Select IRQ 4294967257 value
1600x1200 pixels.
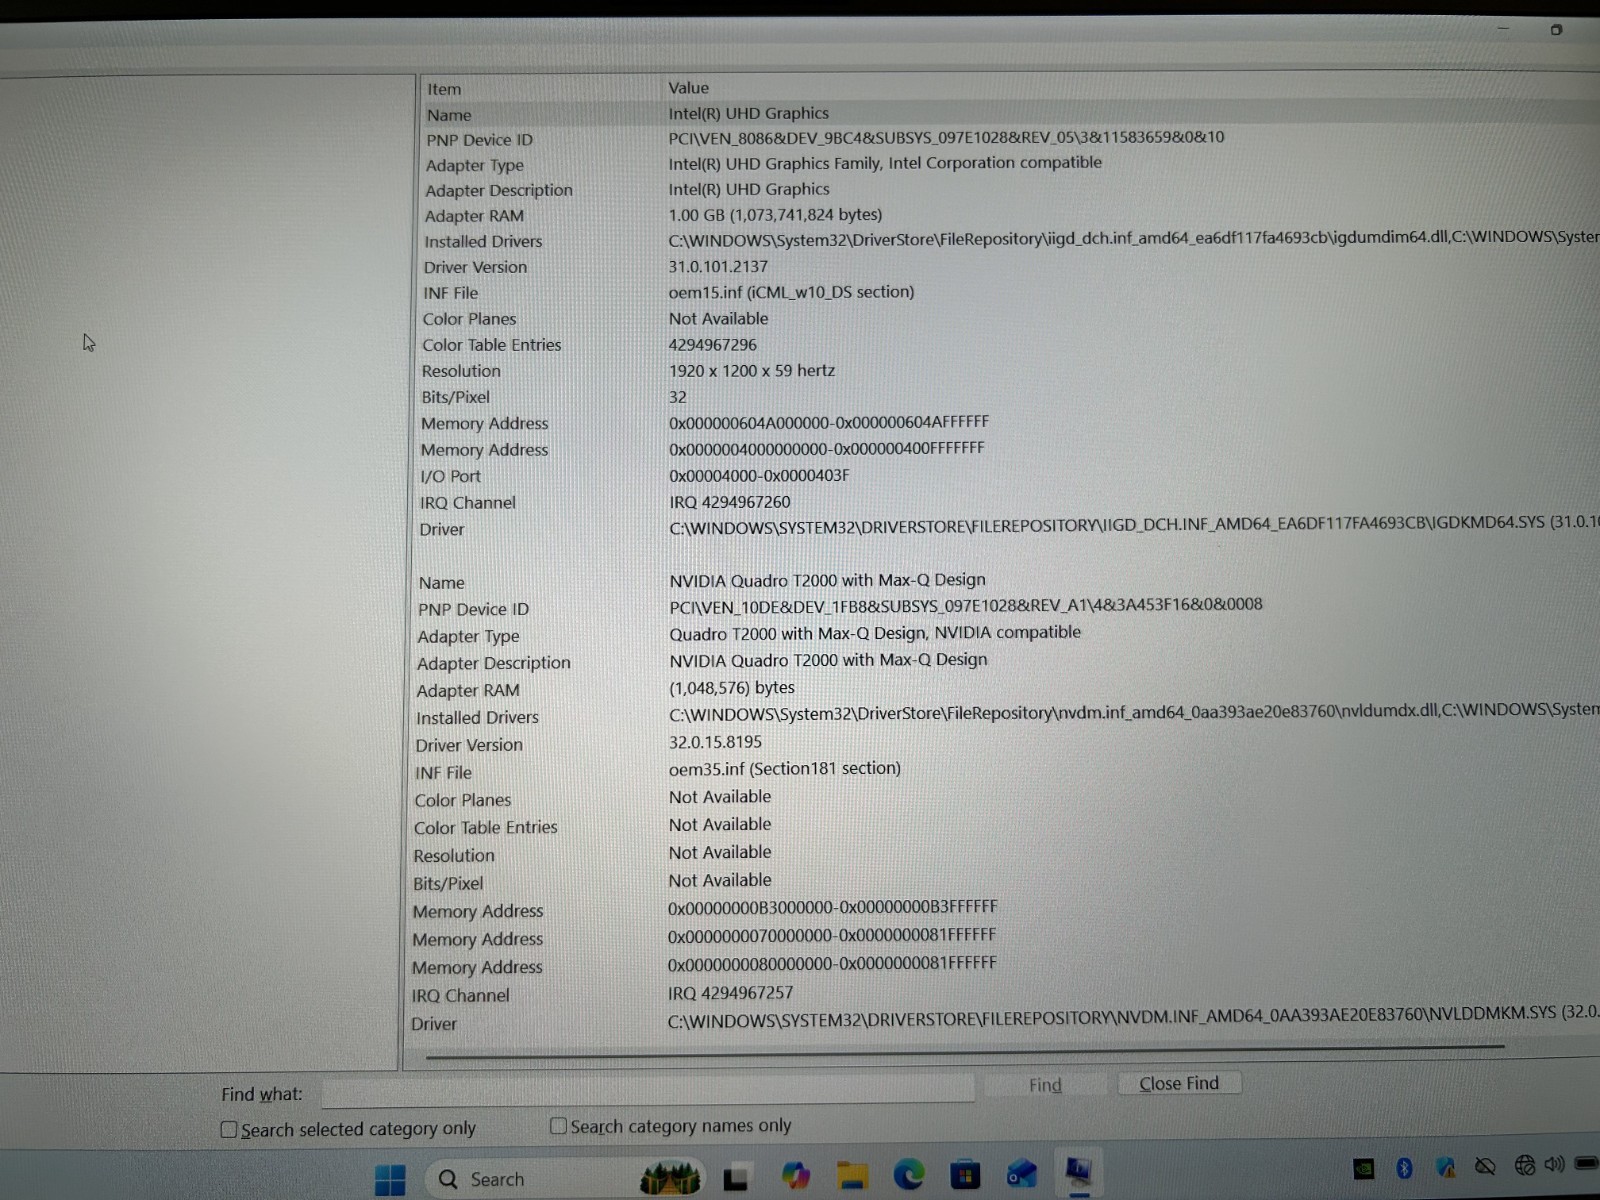click(730, 993)
